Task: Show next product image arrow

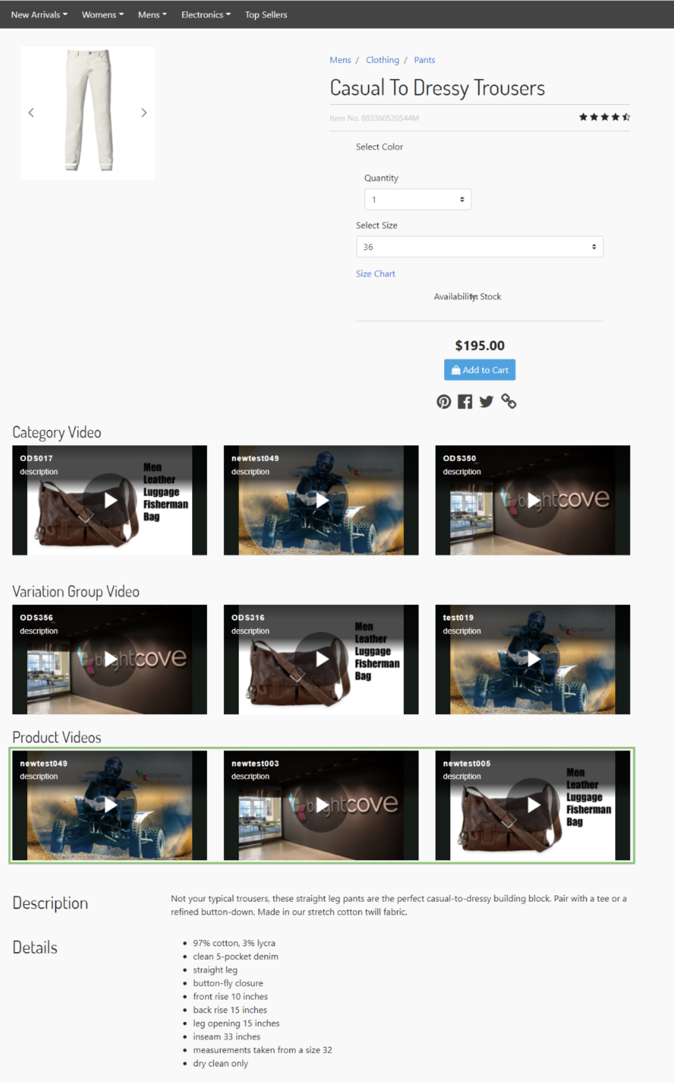Action: 144,113
